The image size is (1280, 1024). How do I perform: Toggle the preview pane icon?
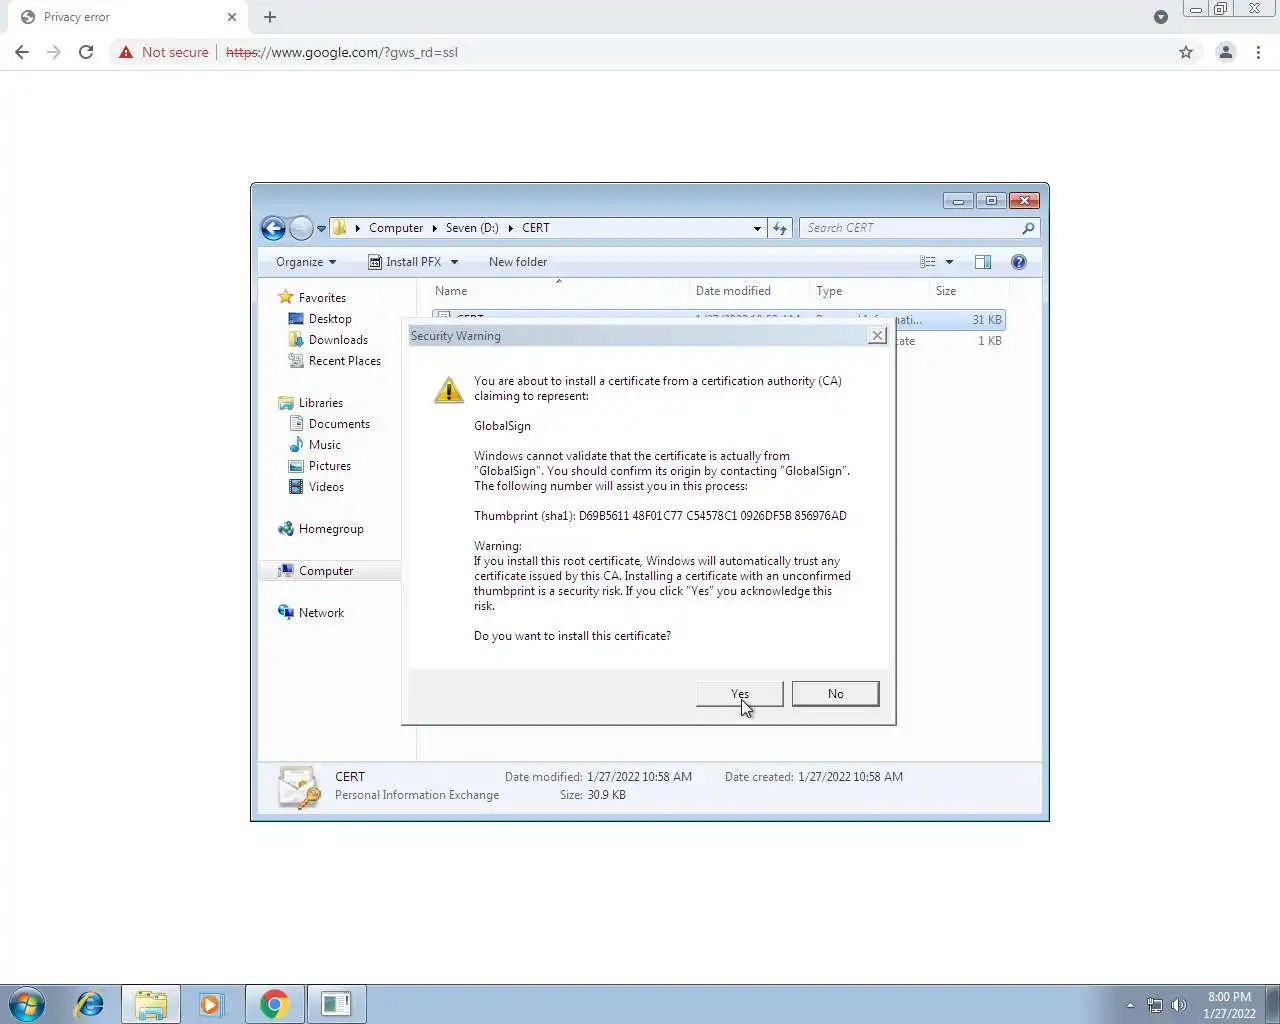(983, 262)
